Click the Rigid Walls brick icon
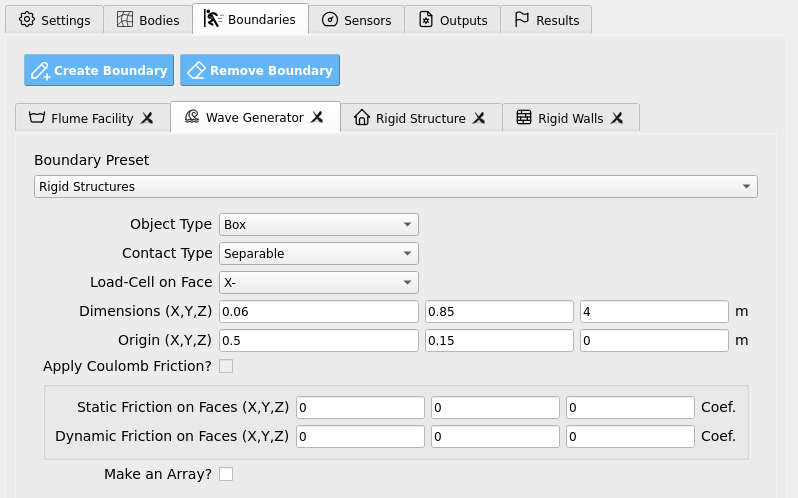This screenshot has height=498, width=798. coord(524,118)
